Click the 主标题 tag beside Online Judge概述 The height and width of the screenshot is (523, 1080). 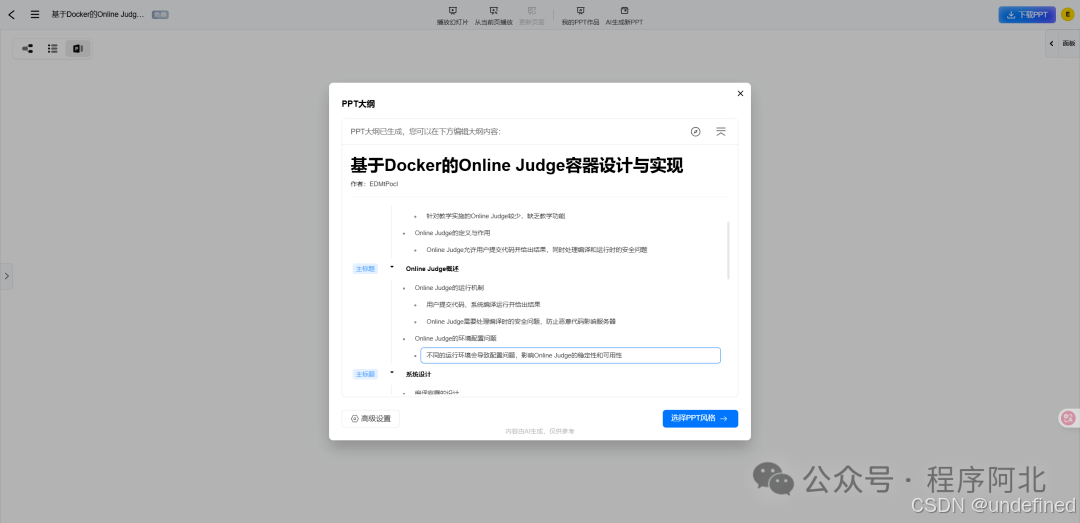coord(365,269)
